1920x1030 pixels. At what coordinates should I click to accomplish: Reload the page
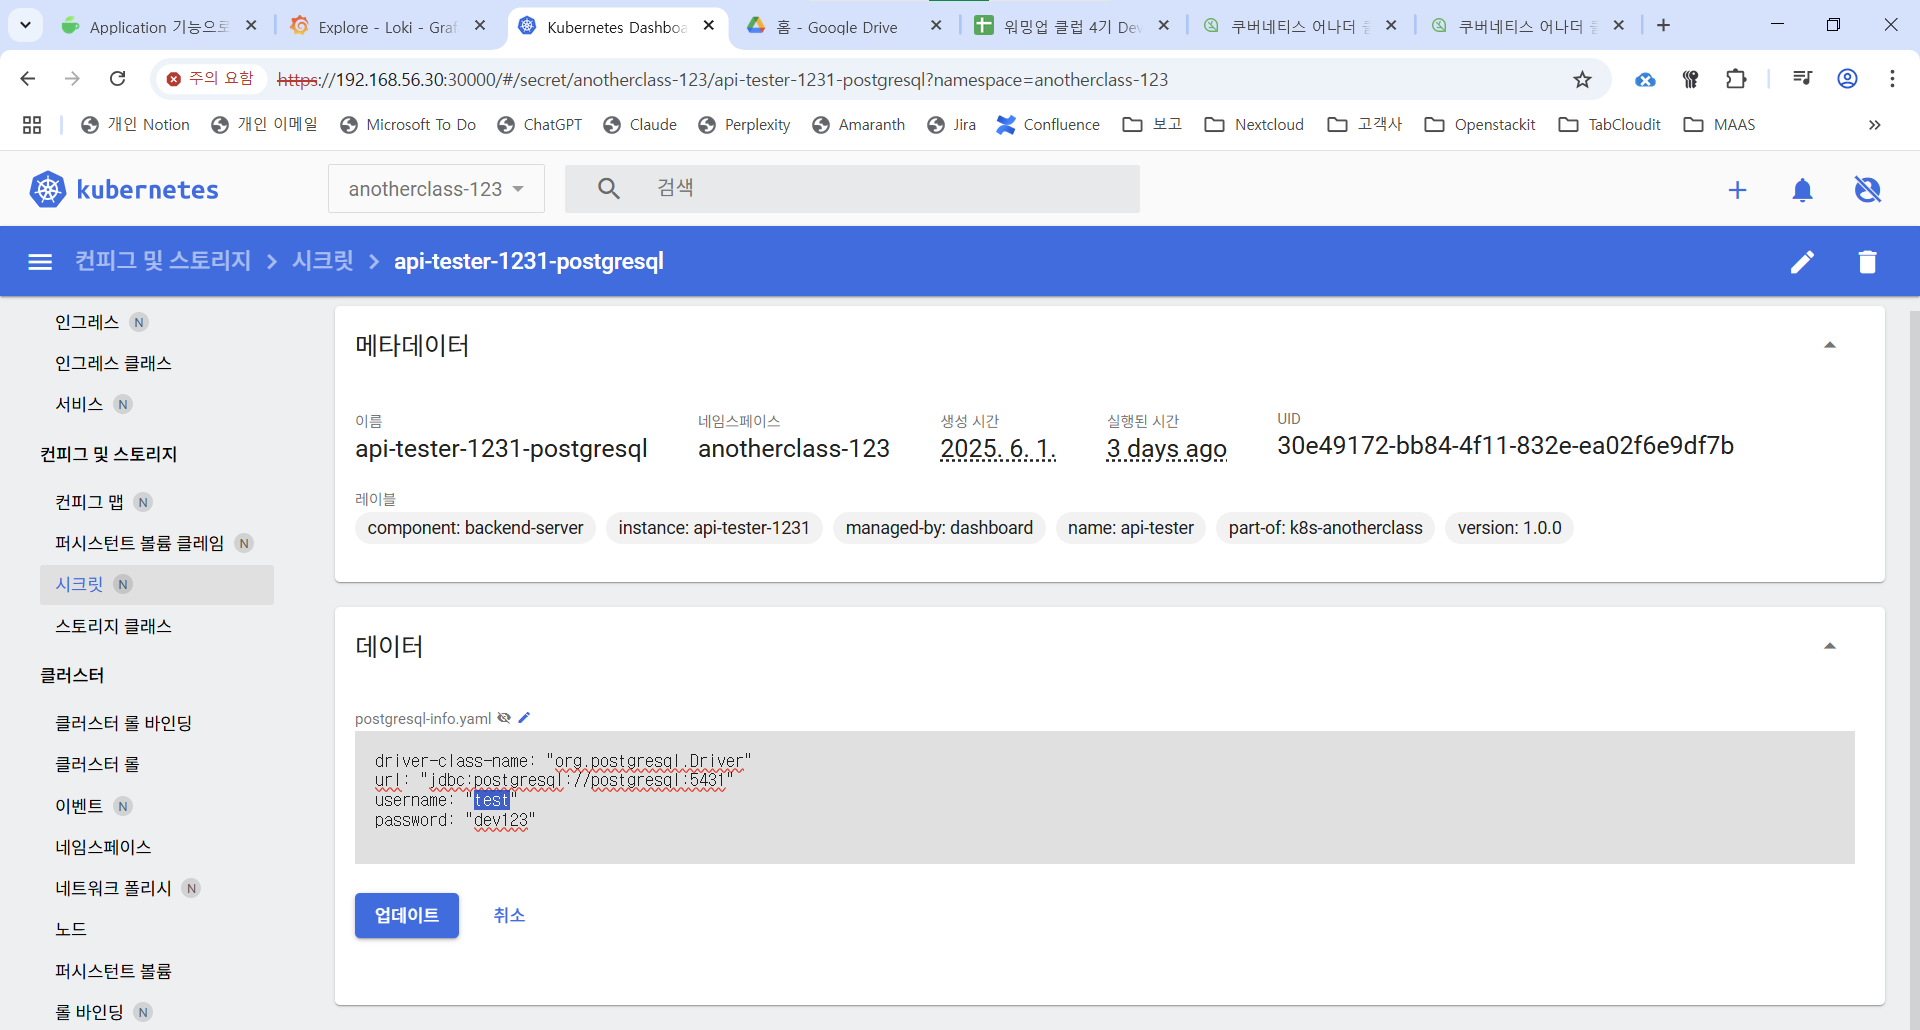[x=118, y=78]
